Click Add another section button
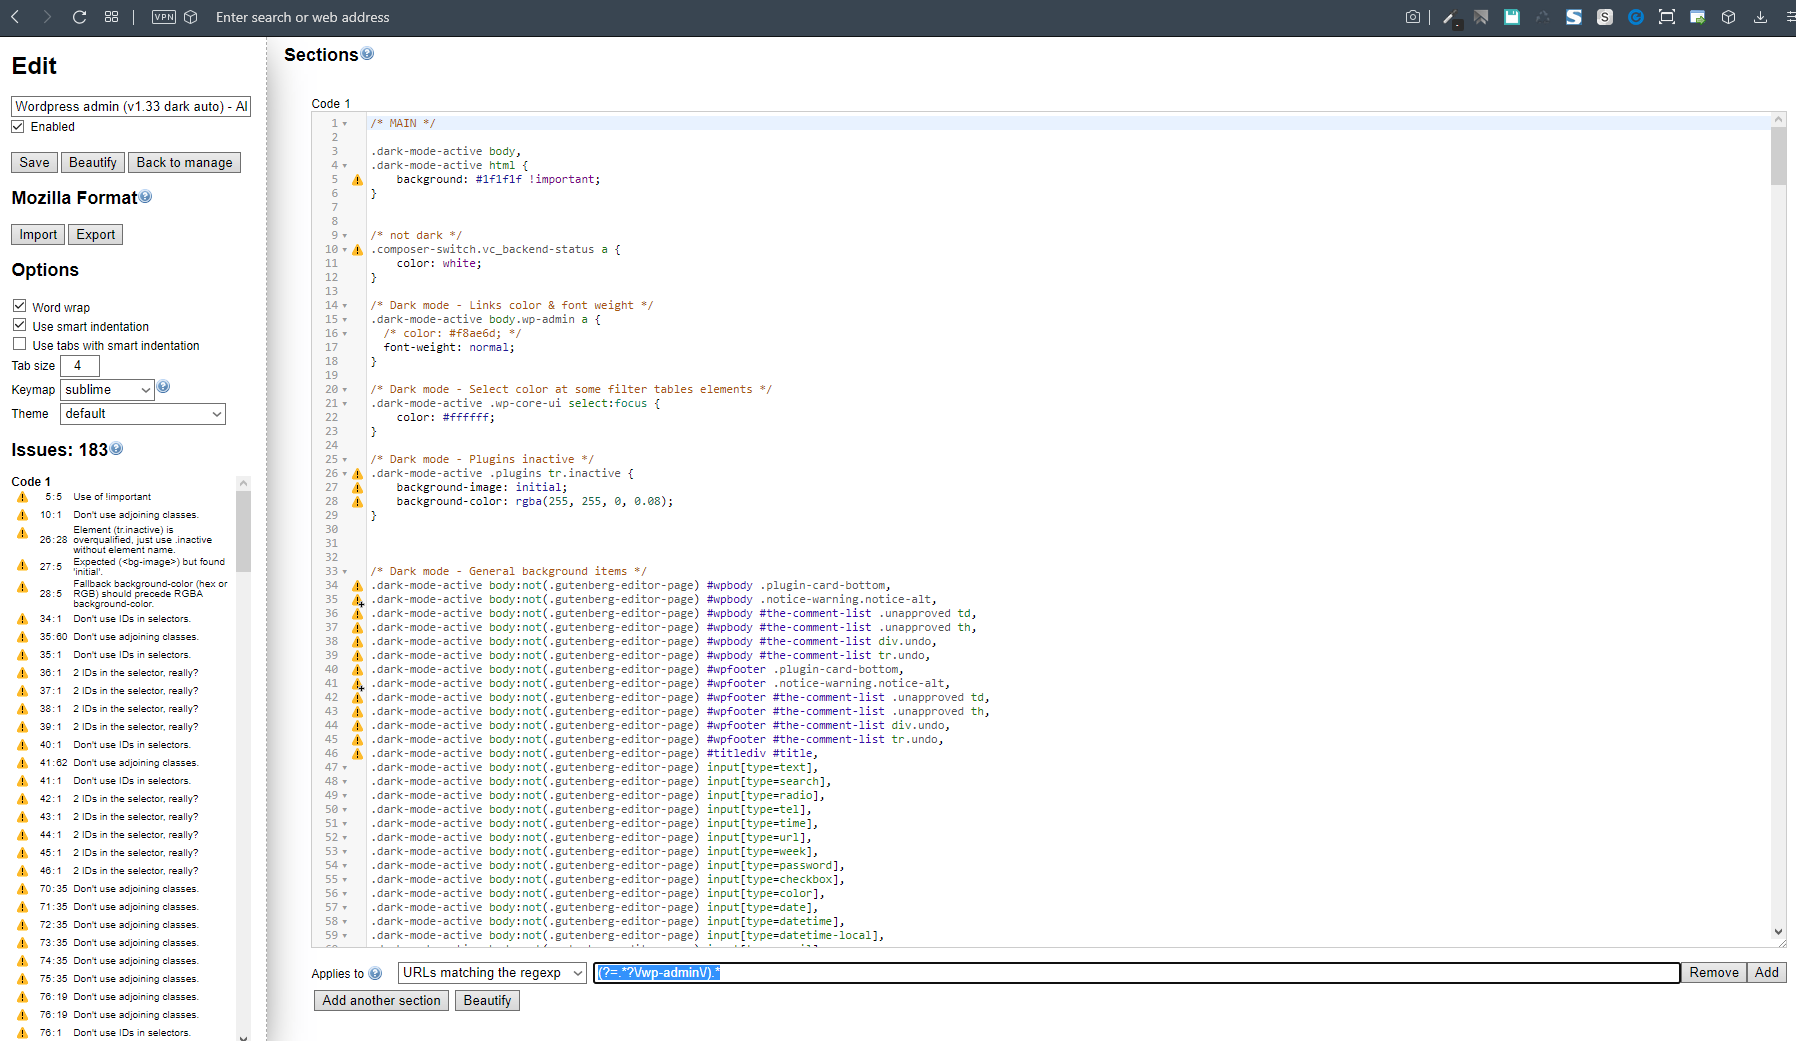 [381, 1001]
